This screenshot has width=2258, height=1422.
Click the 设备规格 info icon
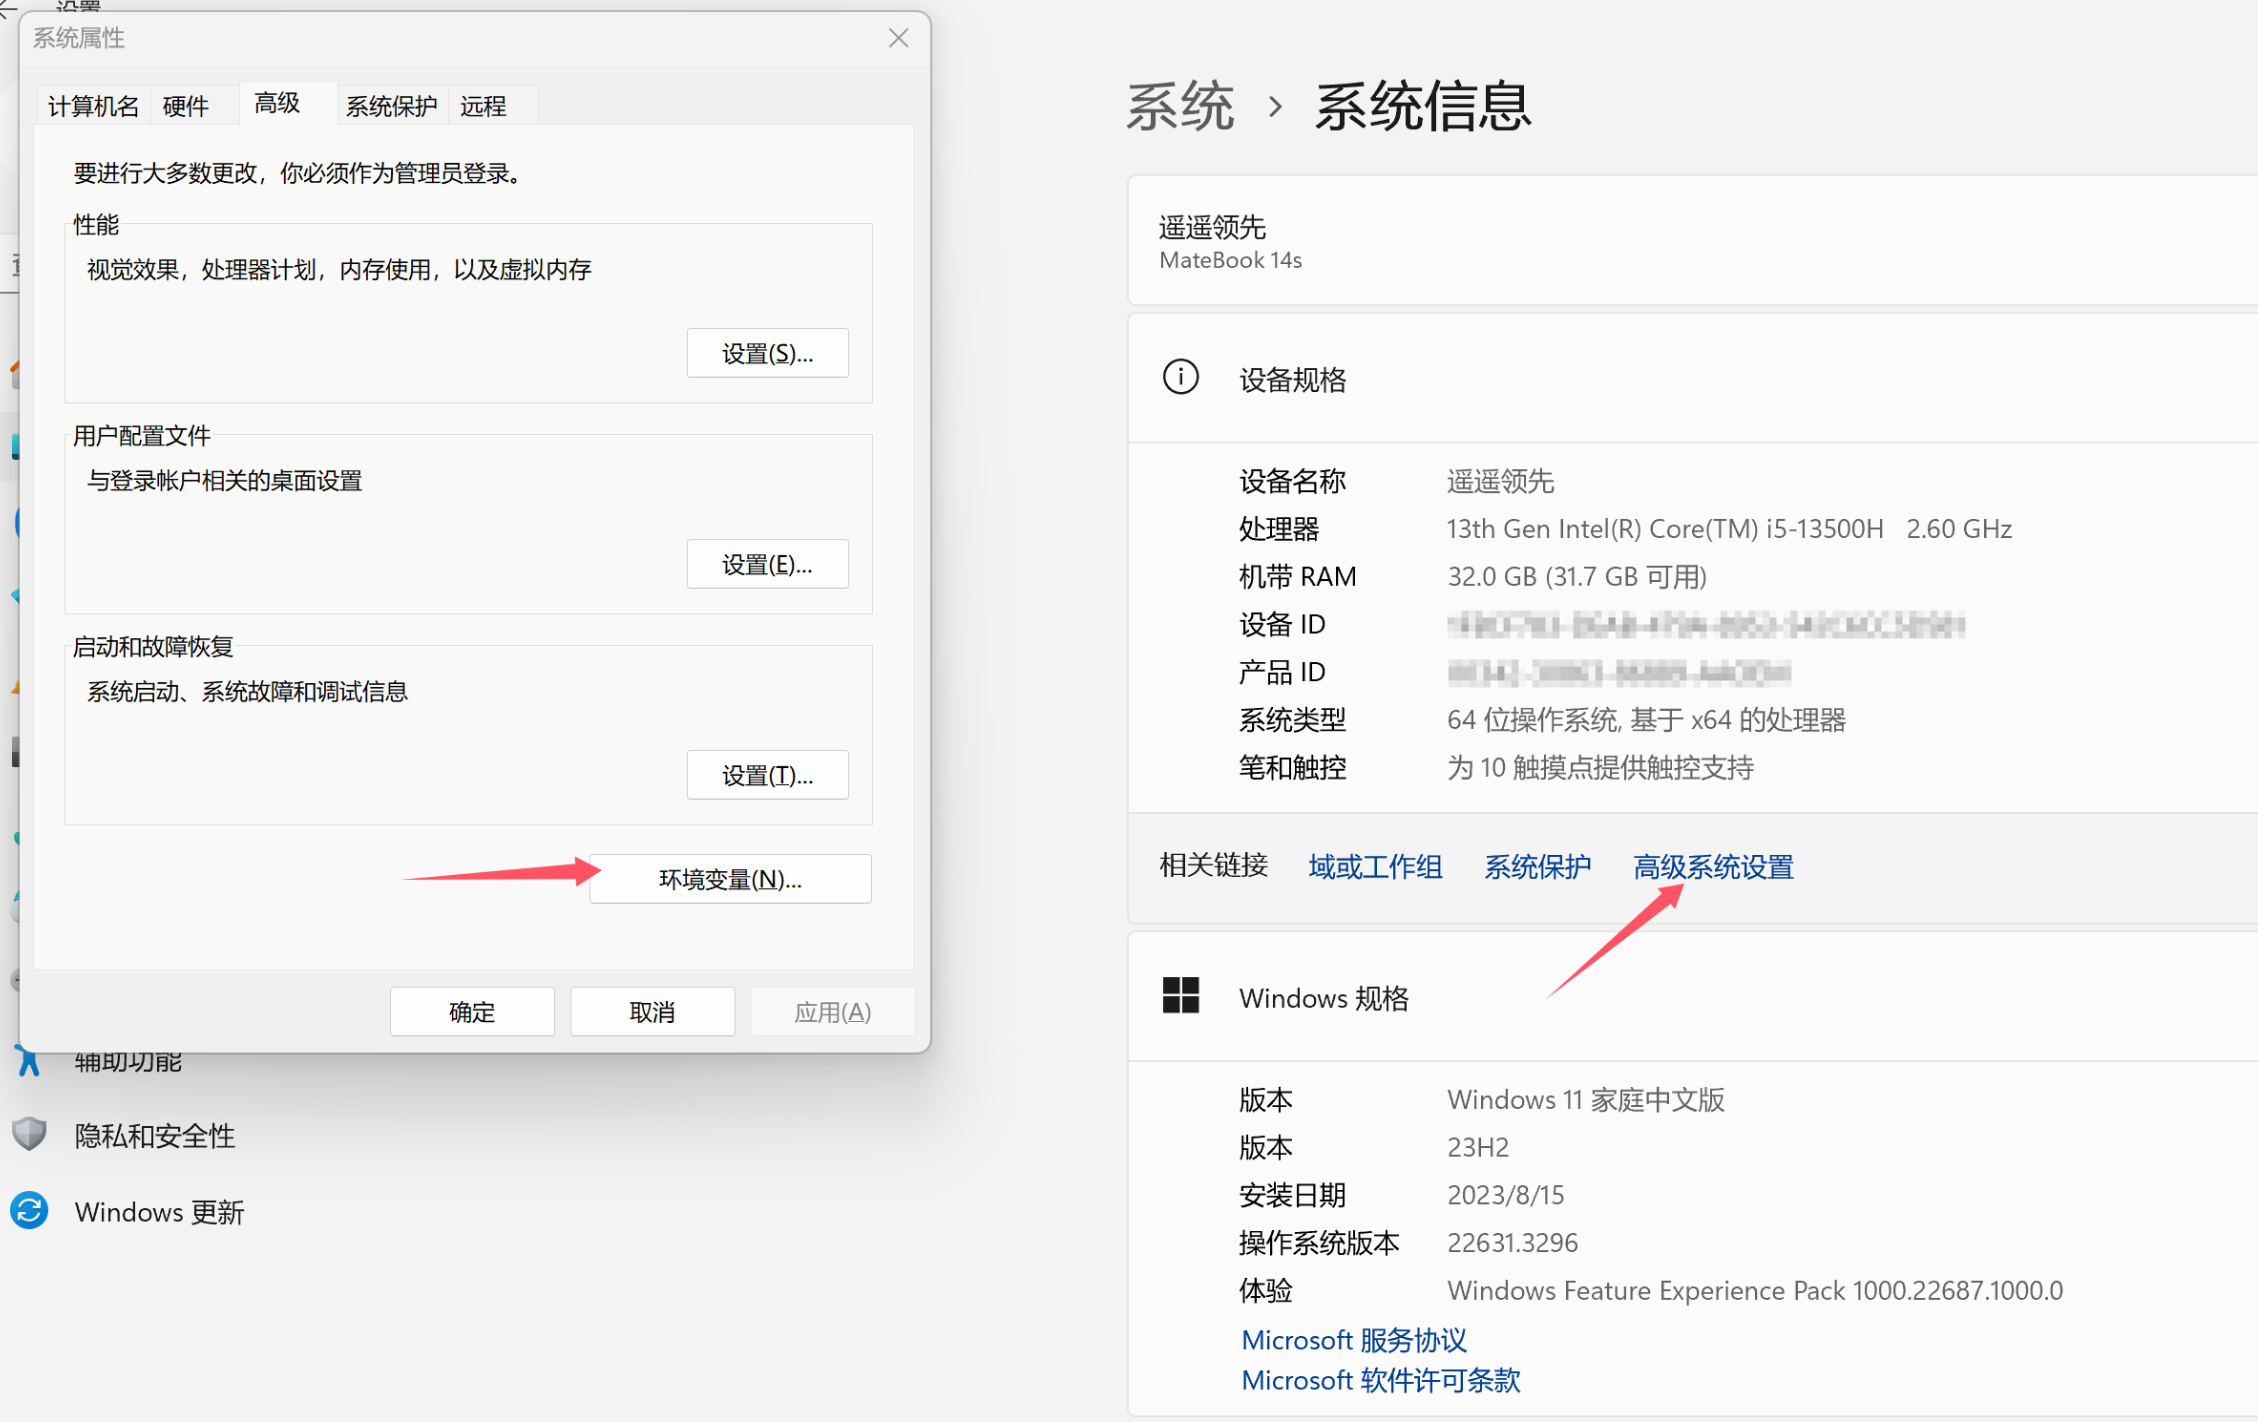click(x=1180, y=377)
